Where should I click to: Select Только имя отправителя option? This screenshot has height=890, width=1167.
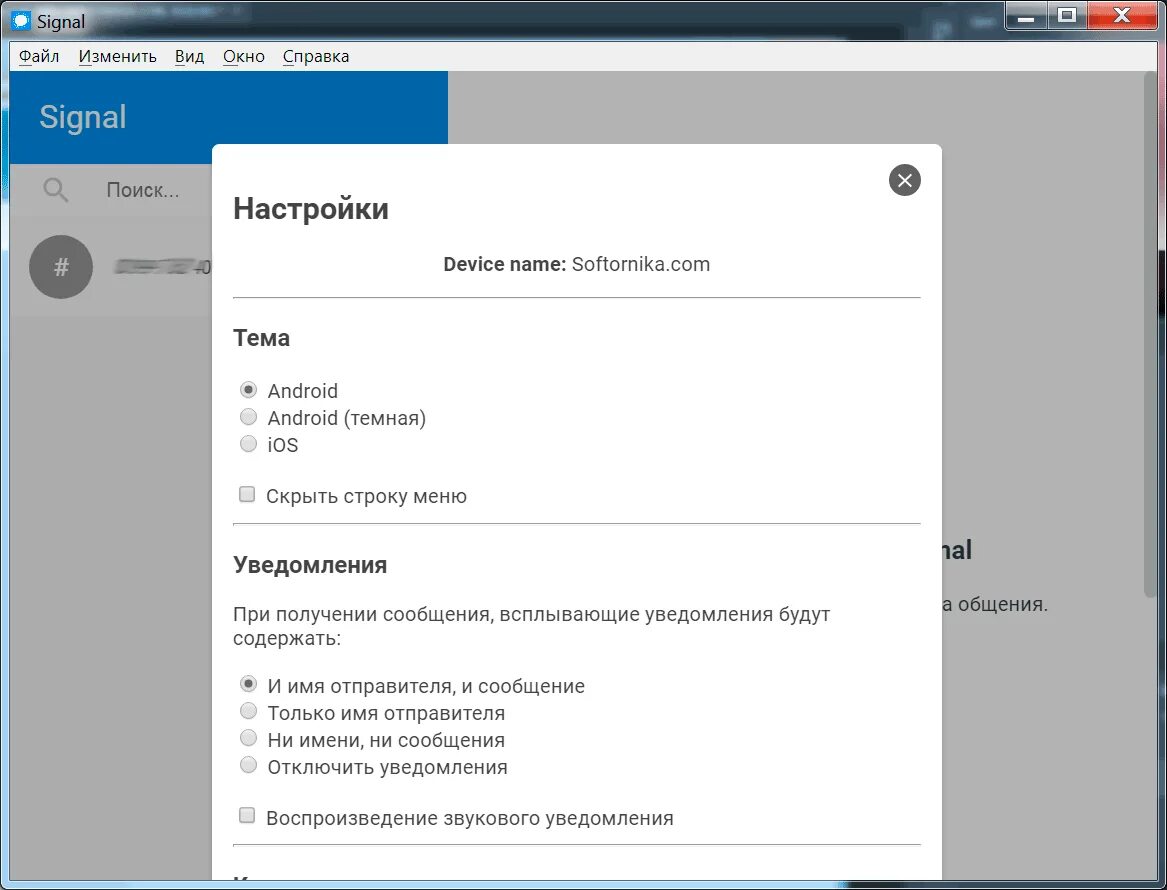click(249, 711)
